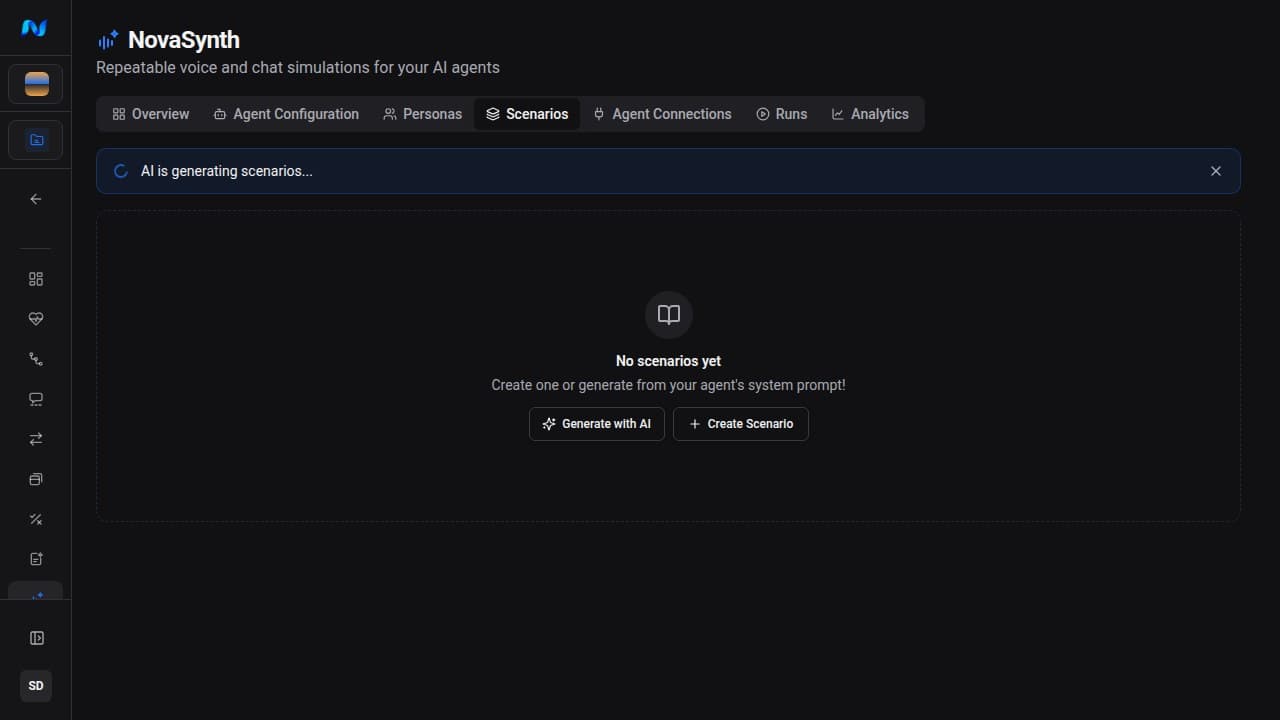Click the blue logo at top of sidebar
Screen dimensions: 1280x720
[x=35, y=28]
